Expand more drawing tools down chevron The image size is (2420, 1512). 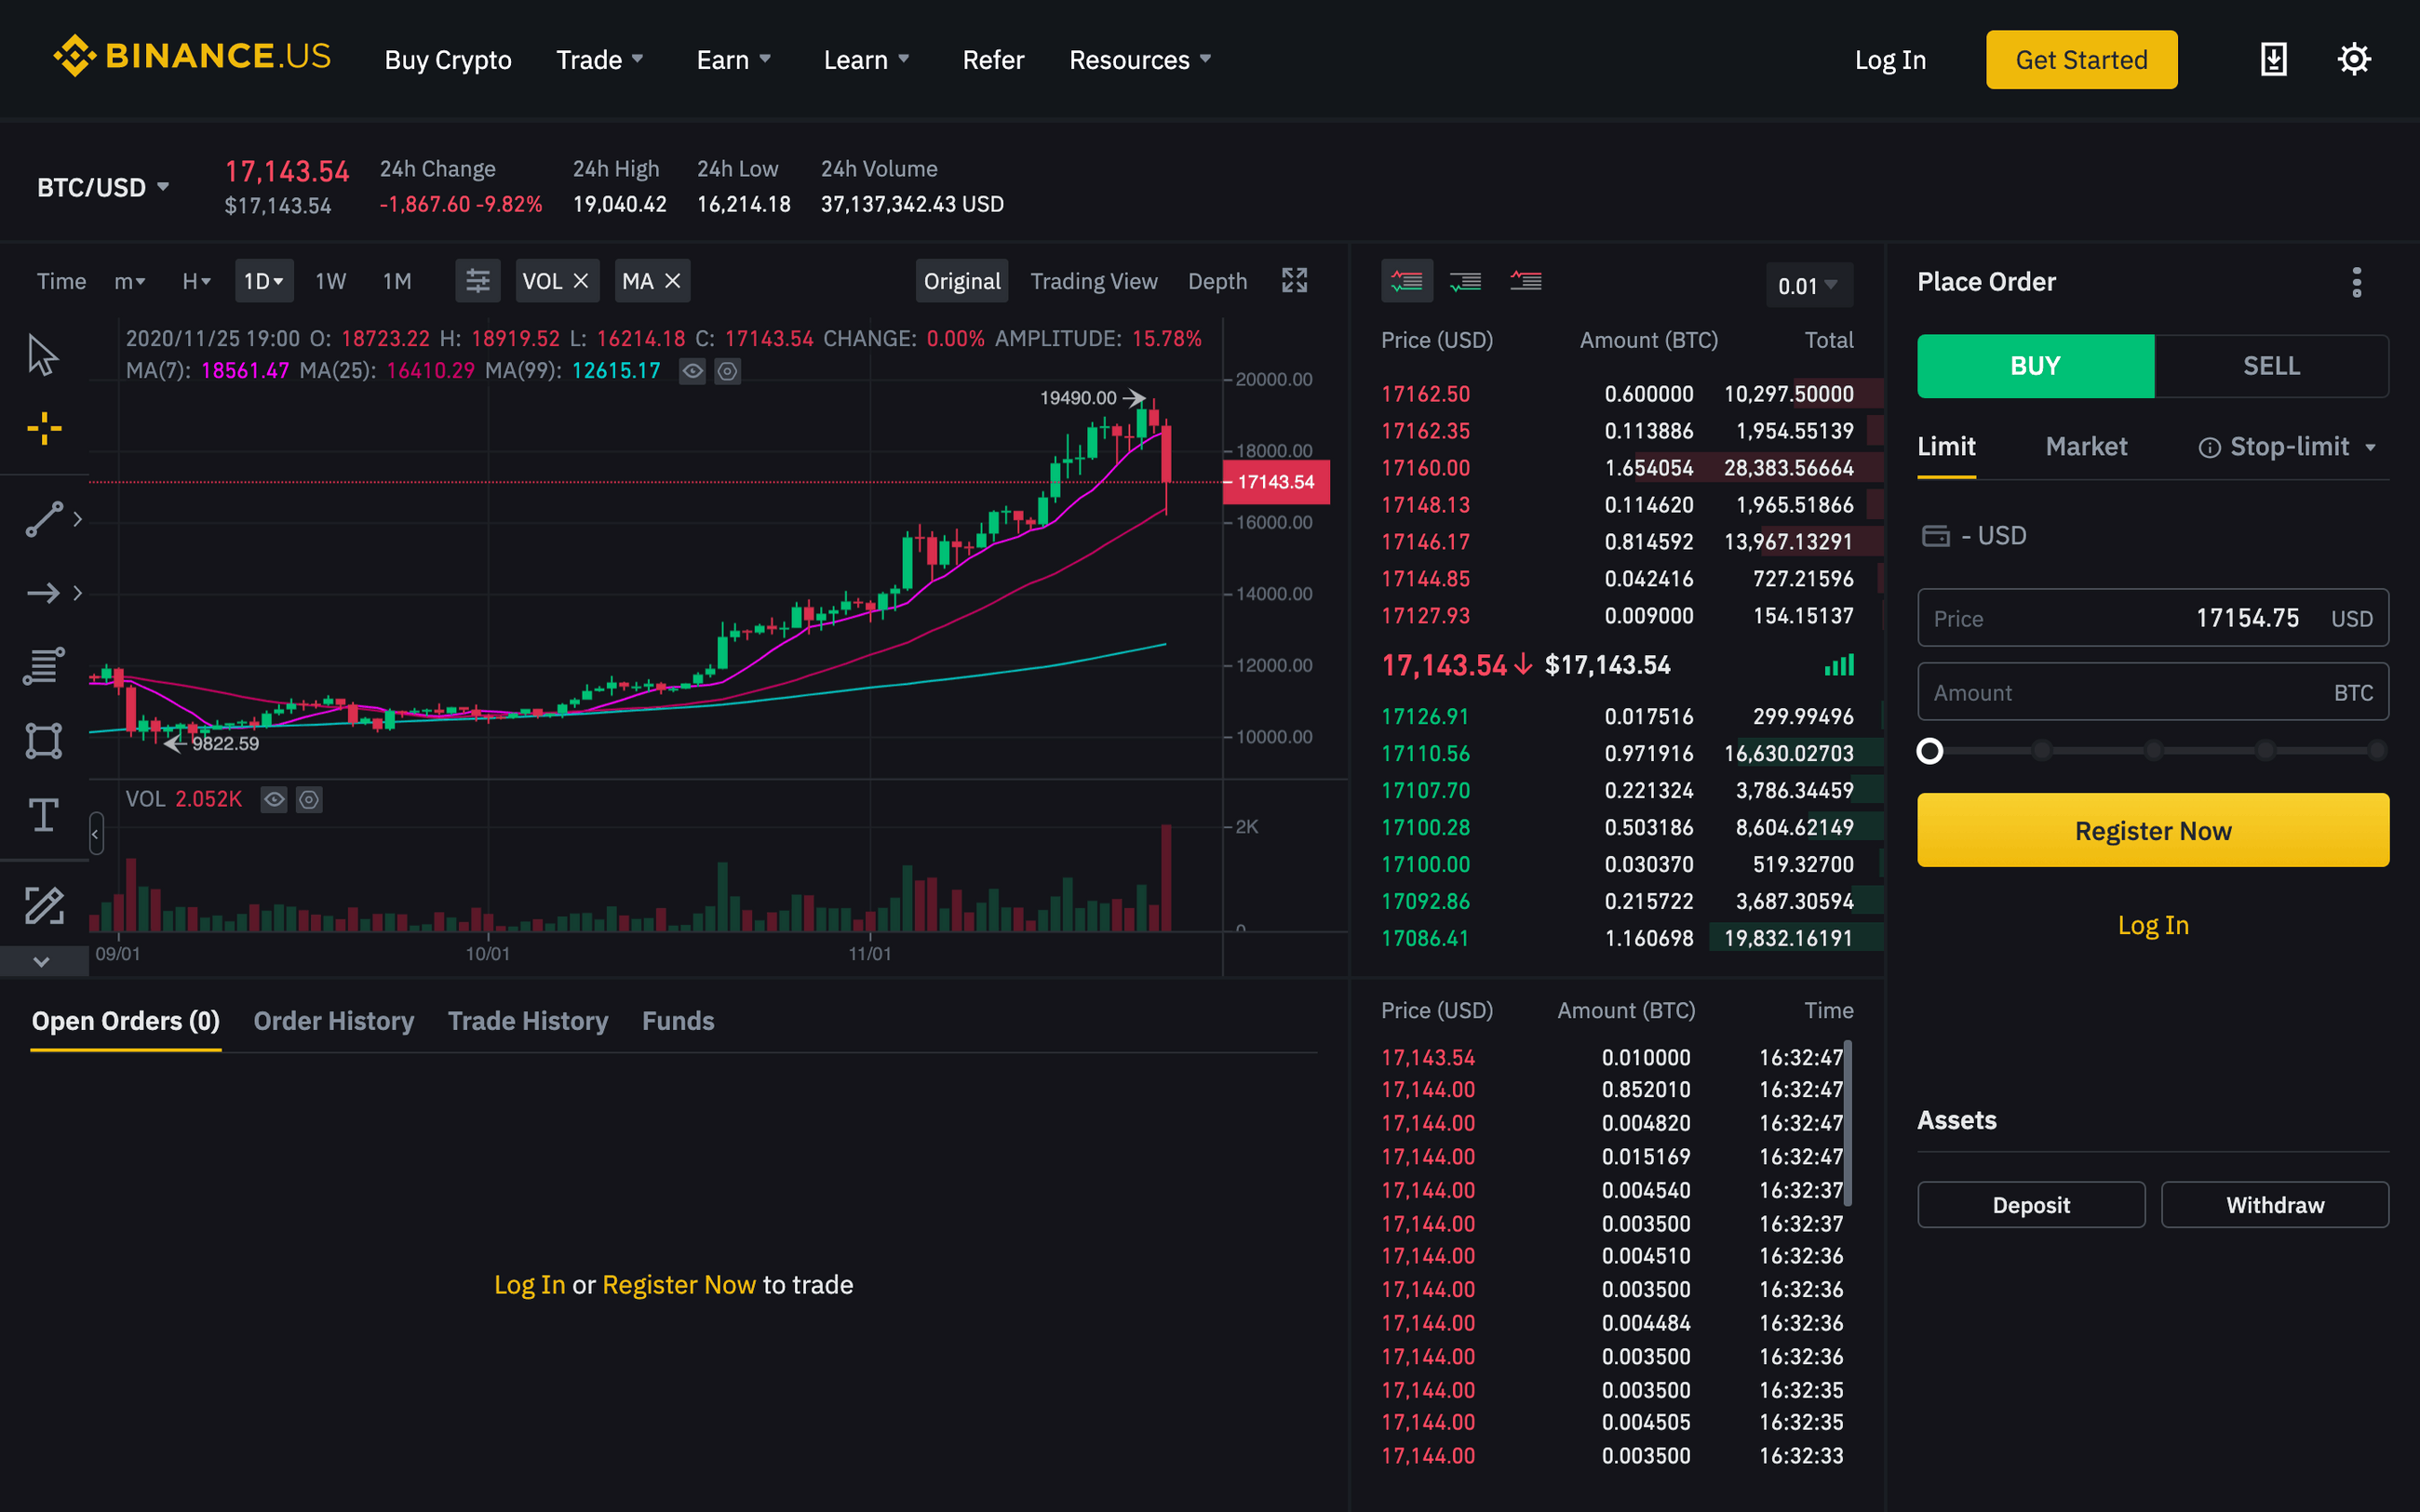pos(42,961)
